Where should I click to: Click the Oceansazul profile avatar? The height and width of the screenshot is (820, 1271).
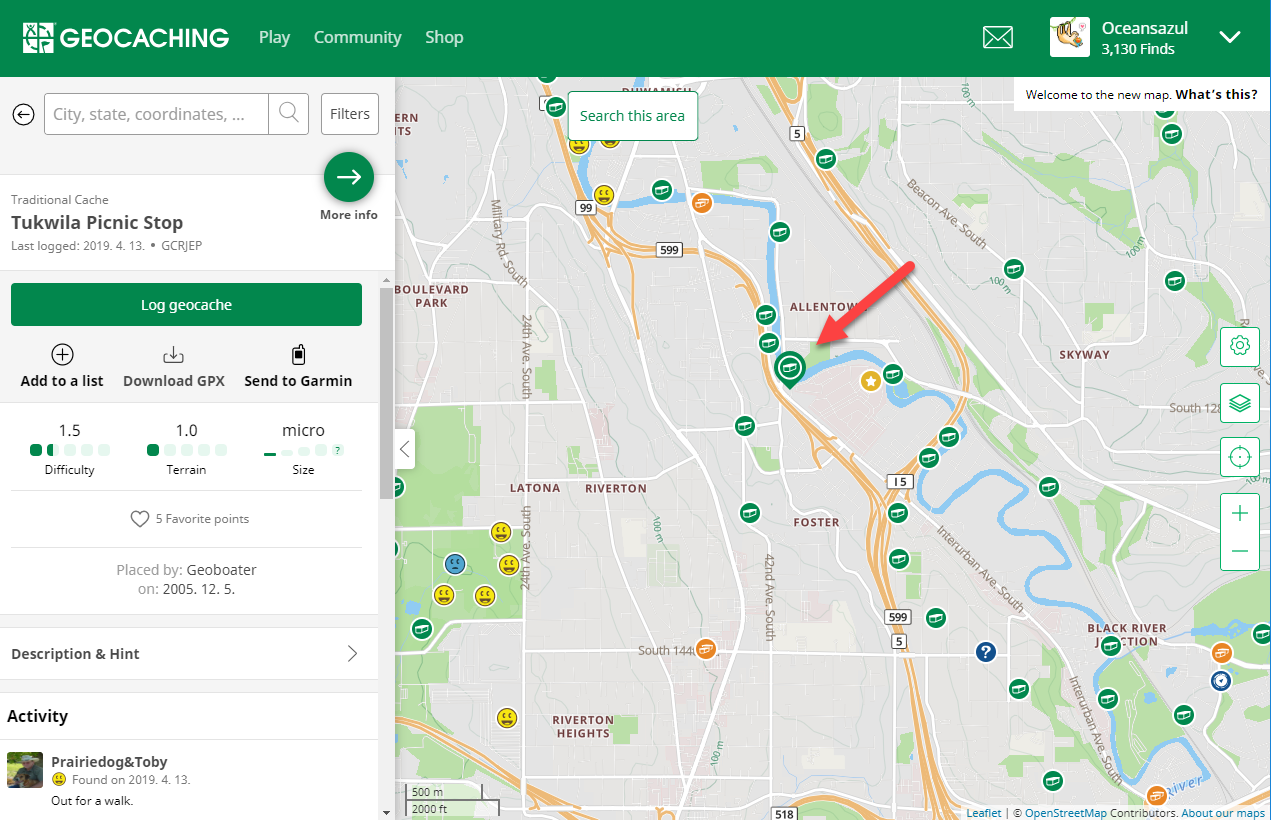tap(1070, 37)
